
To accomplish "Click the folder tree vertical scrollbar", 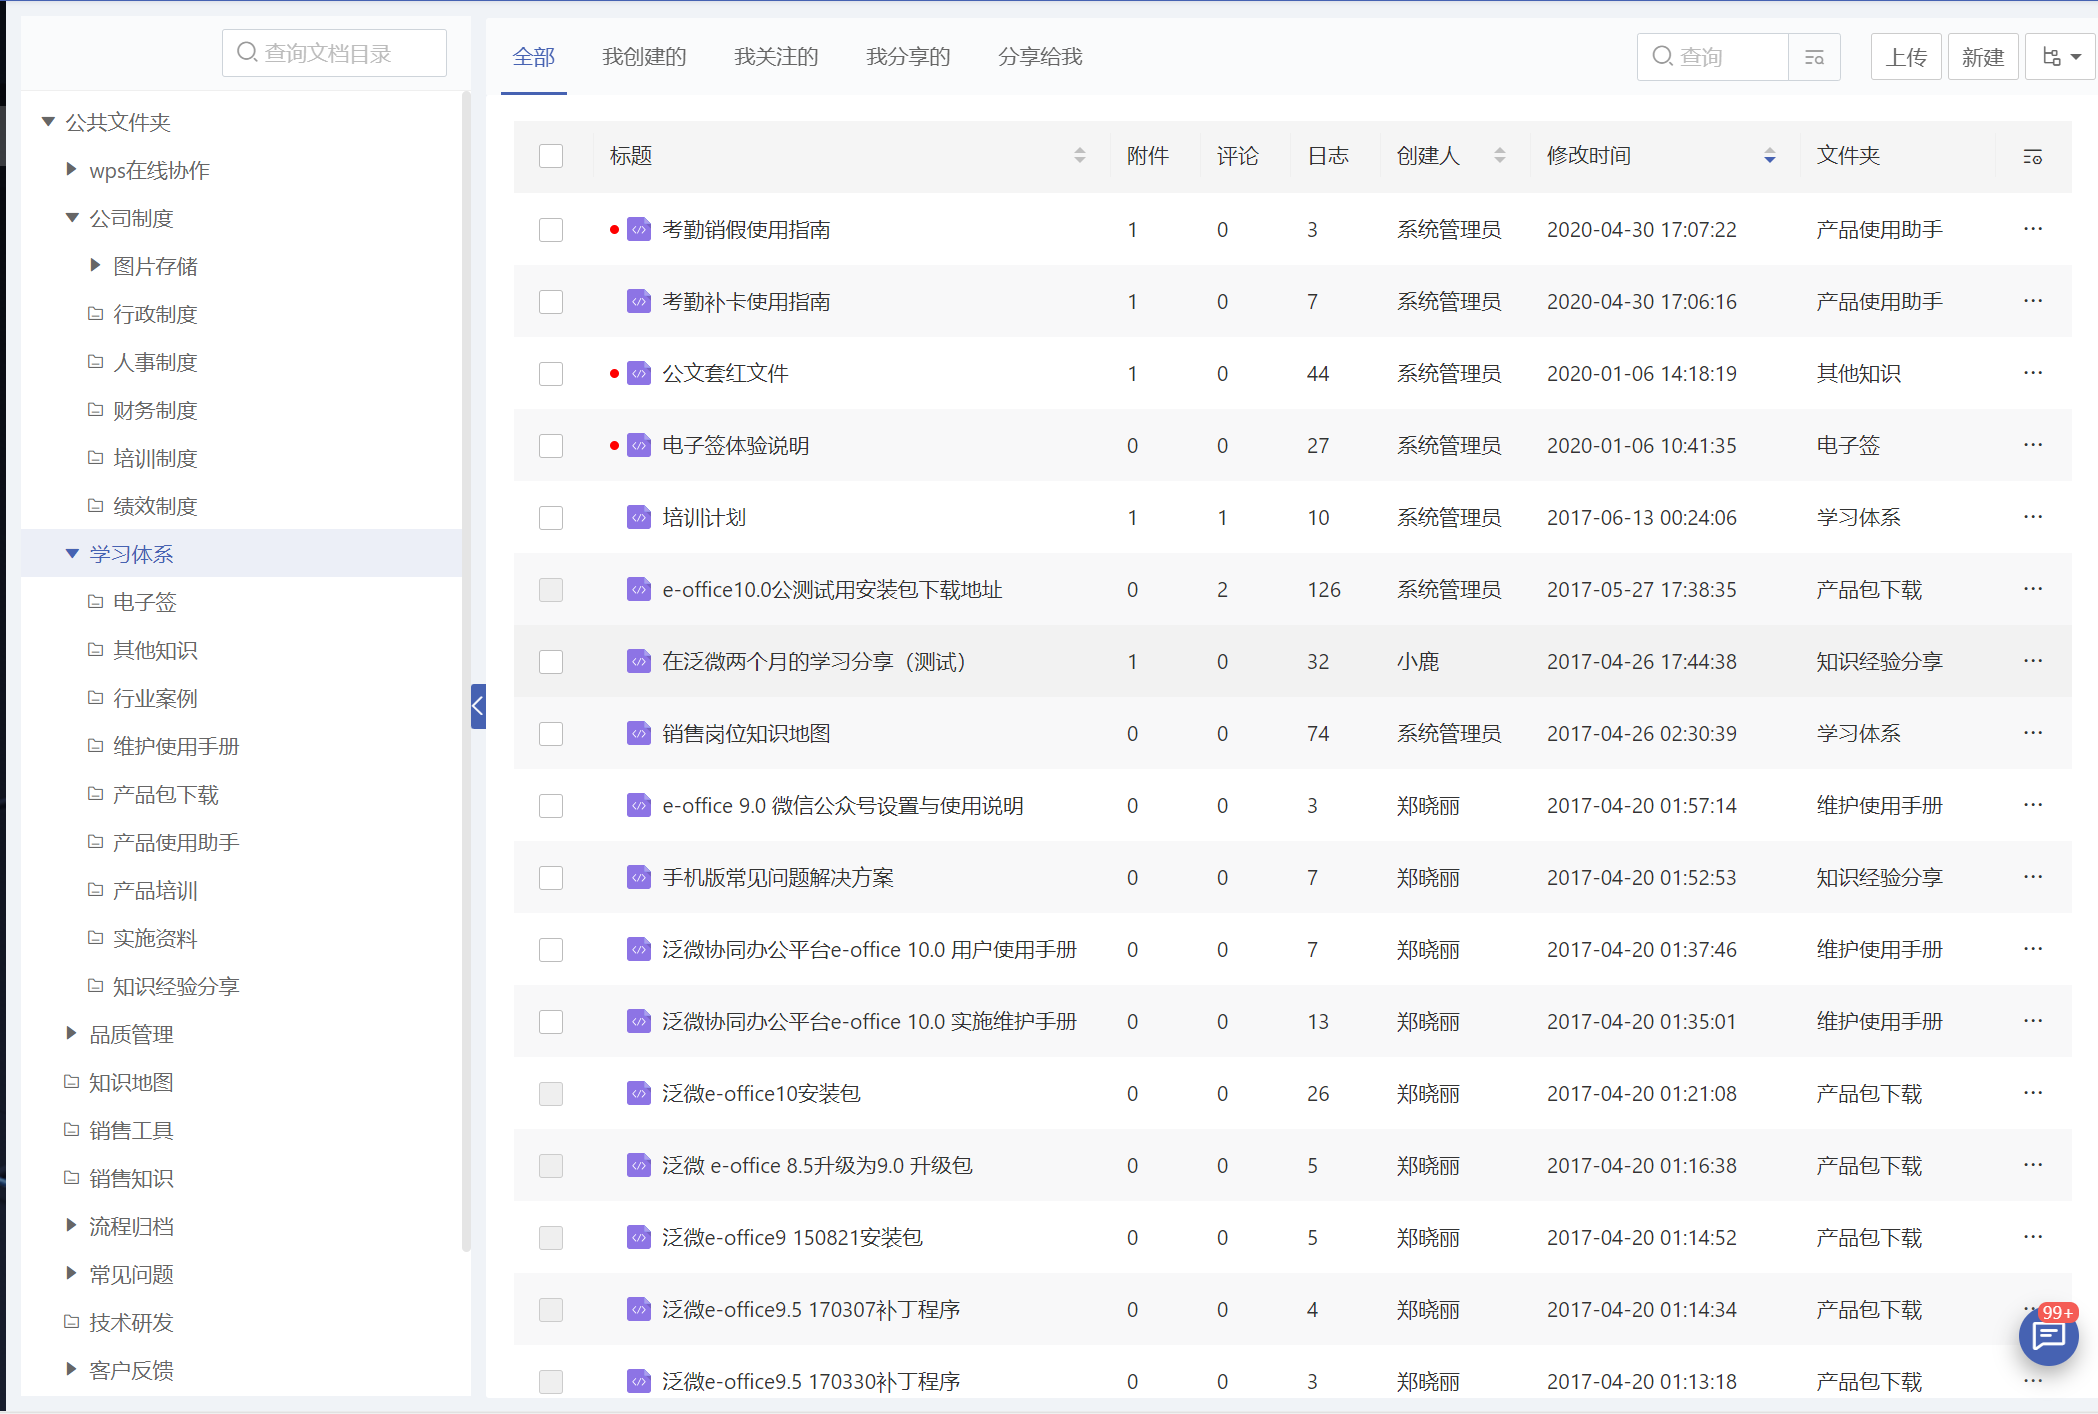I will (466, 672).
